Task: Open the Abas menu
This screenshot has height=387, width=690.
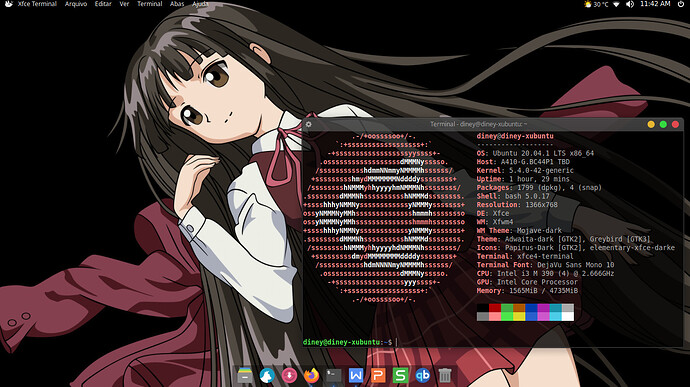Action: (x=177, y=4)
